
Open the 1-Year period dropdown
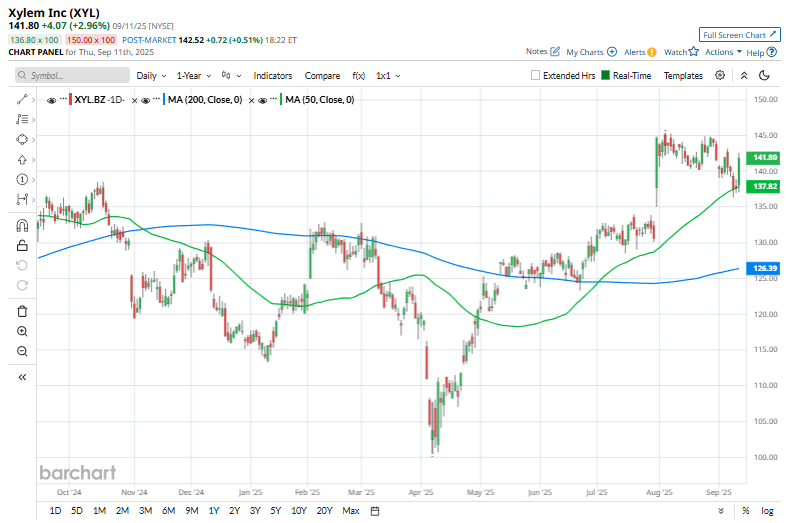(x=193, y=76)
